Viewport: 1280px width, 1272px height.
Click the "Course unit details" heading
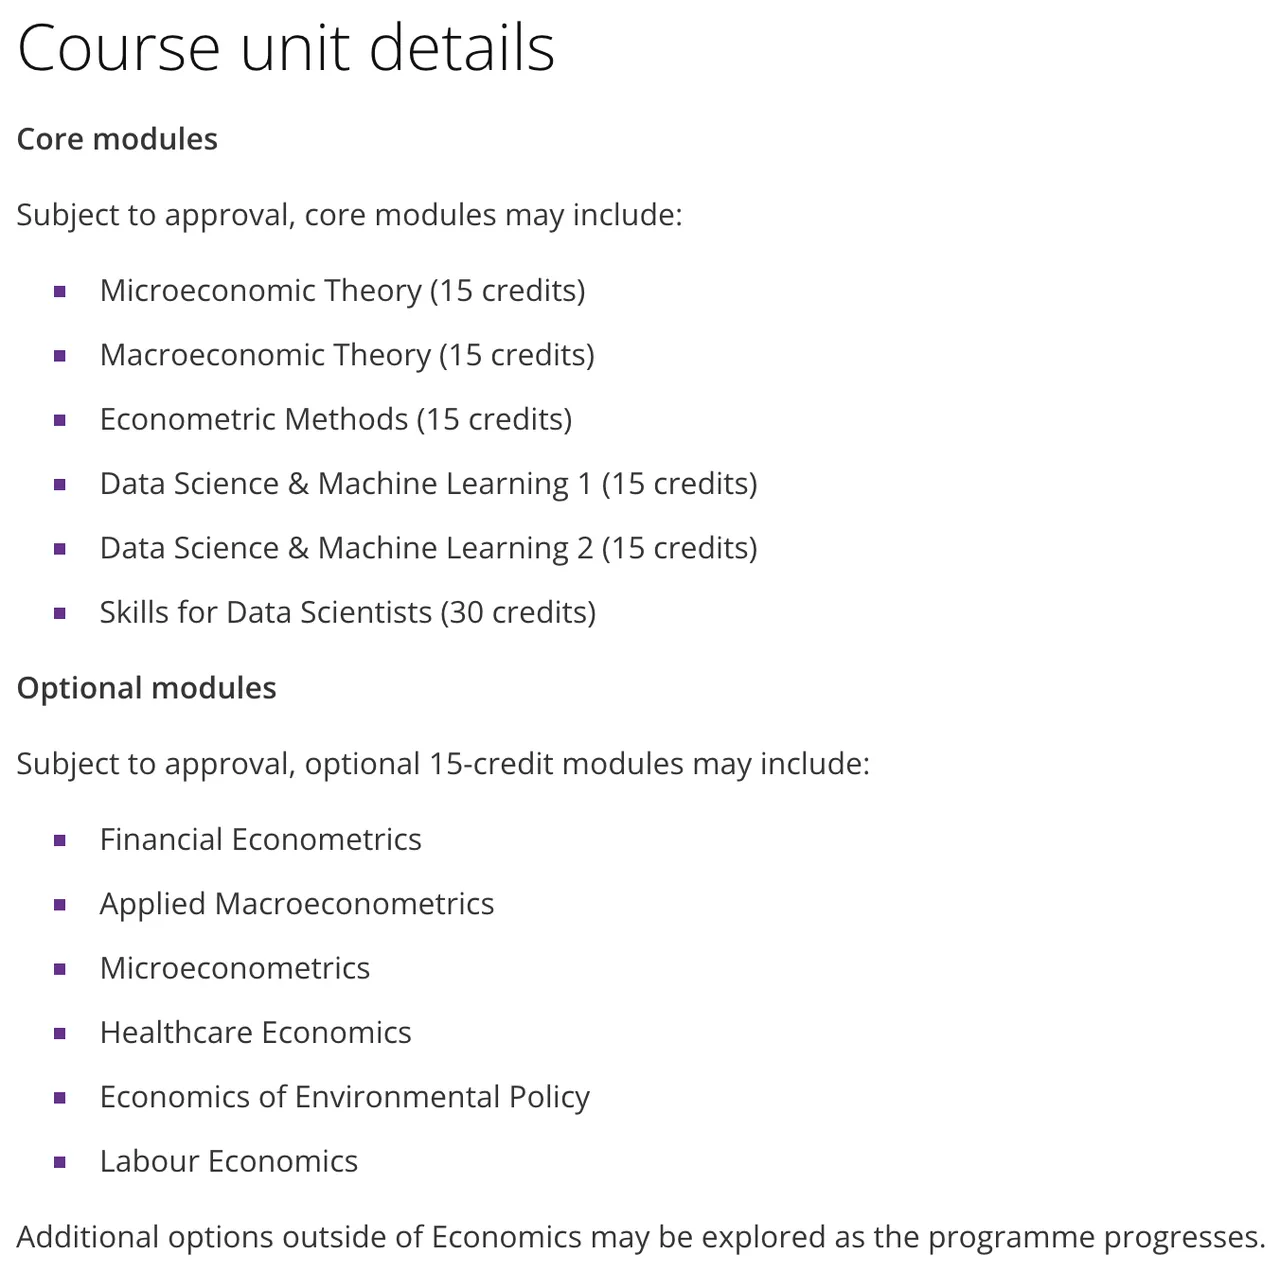tap(286, 48)
